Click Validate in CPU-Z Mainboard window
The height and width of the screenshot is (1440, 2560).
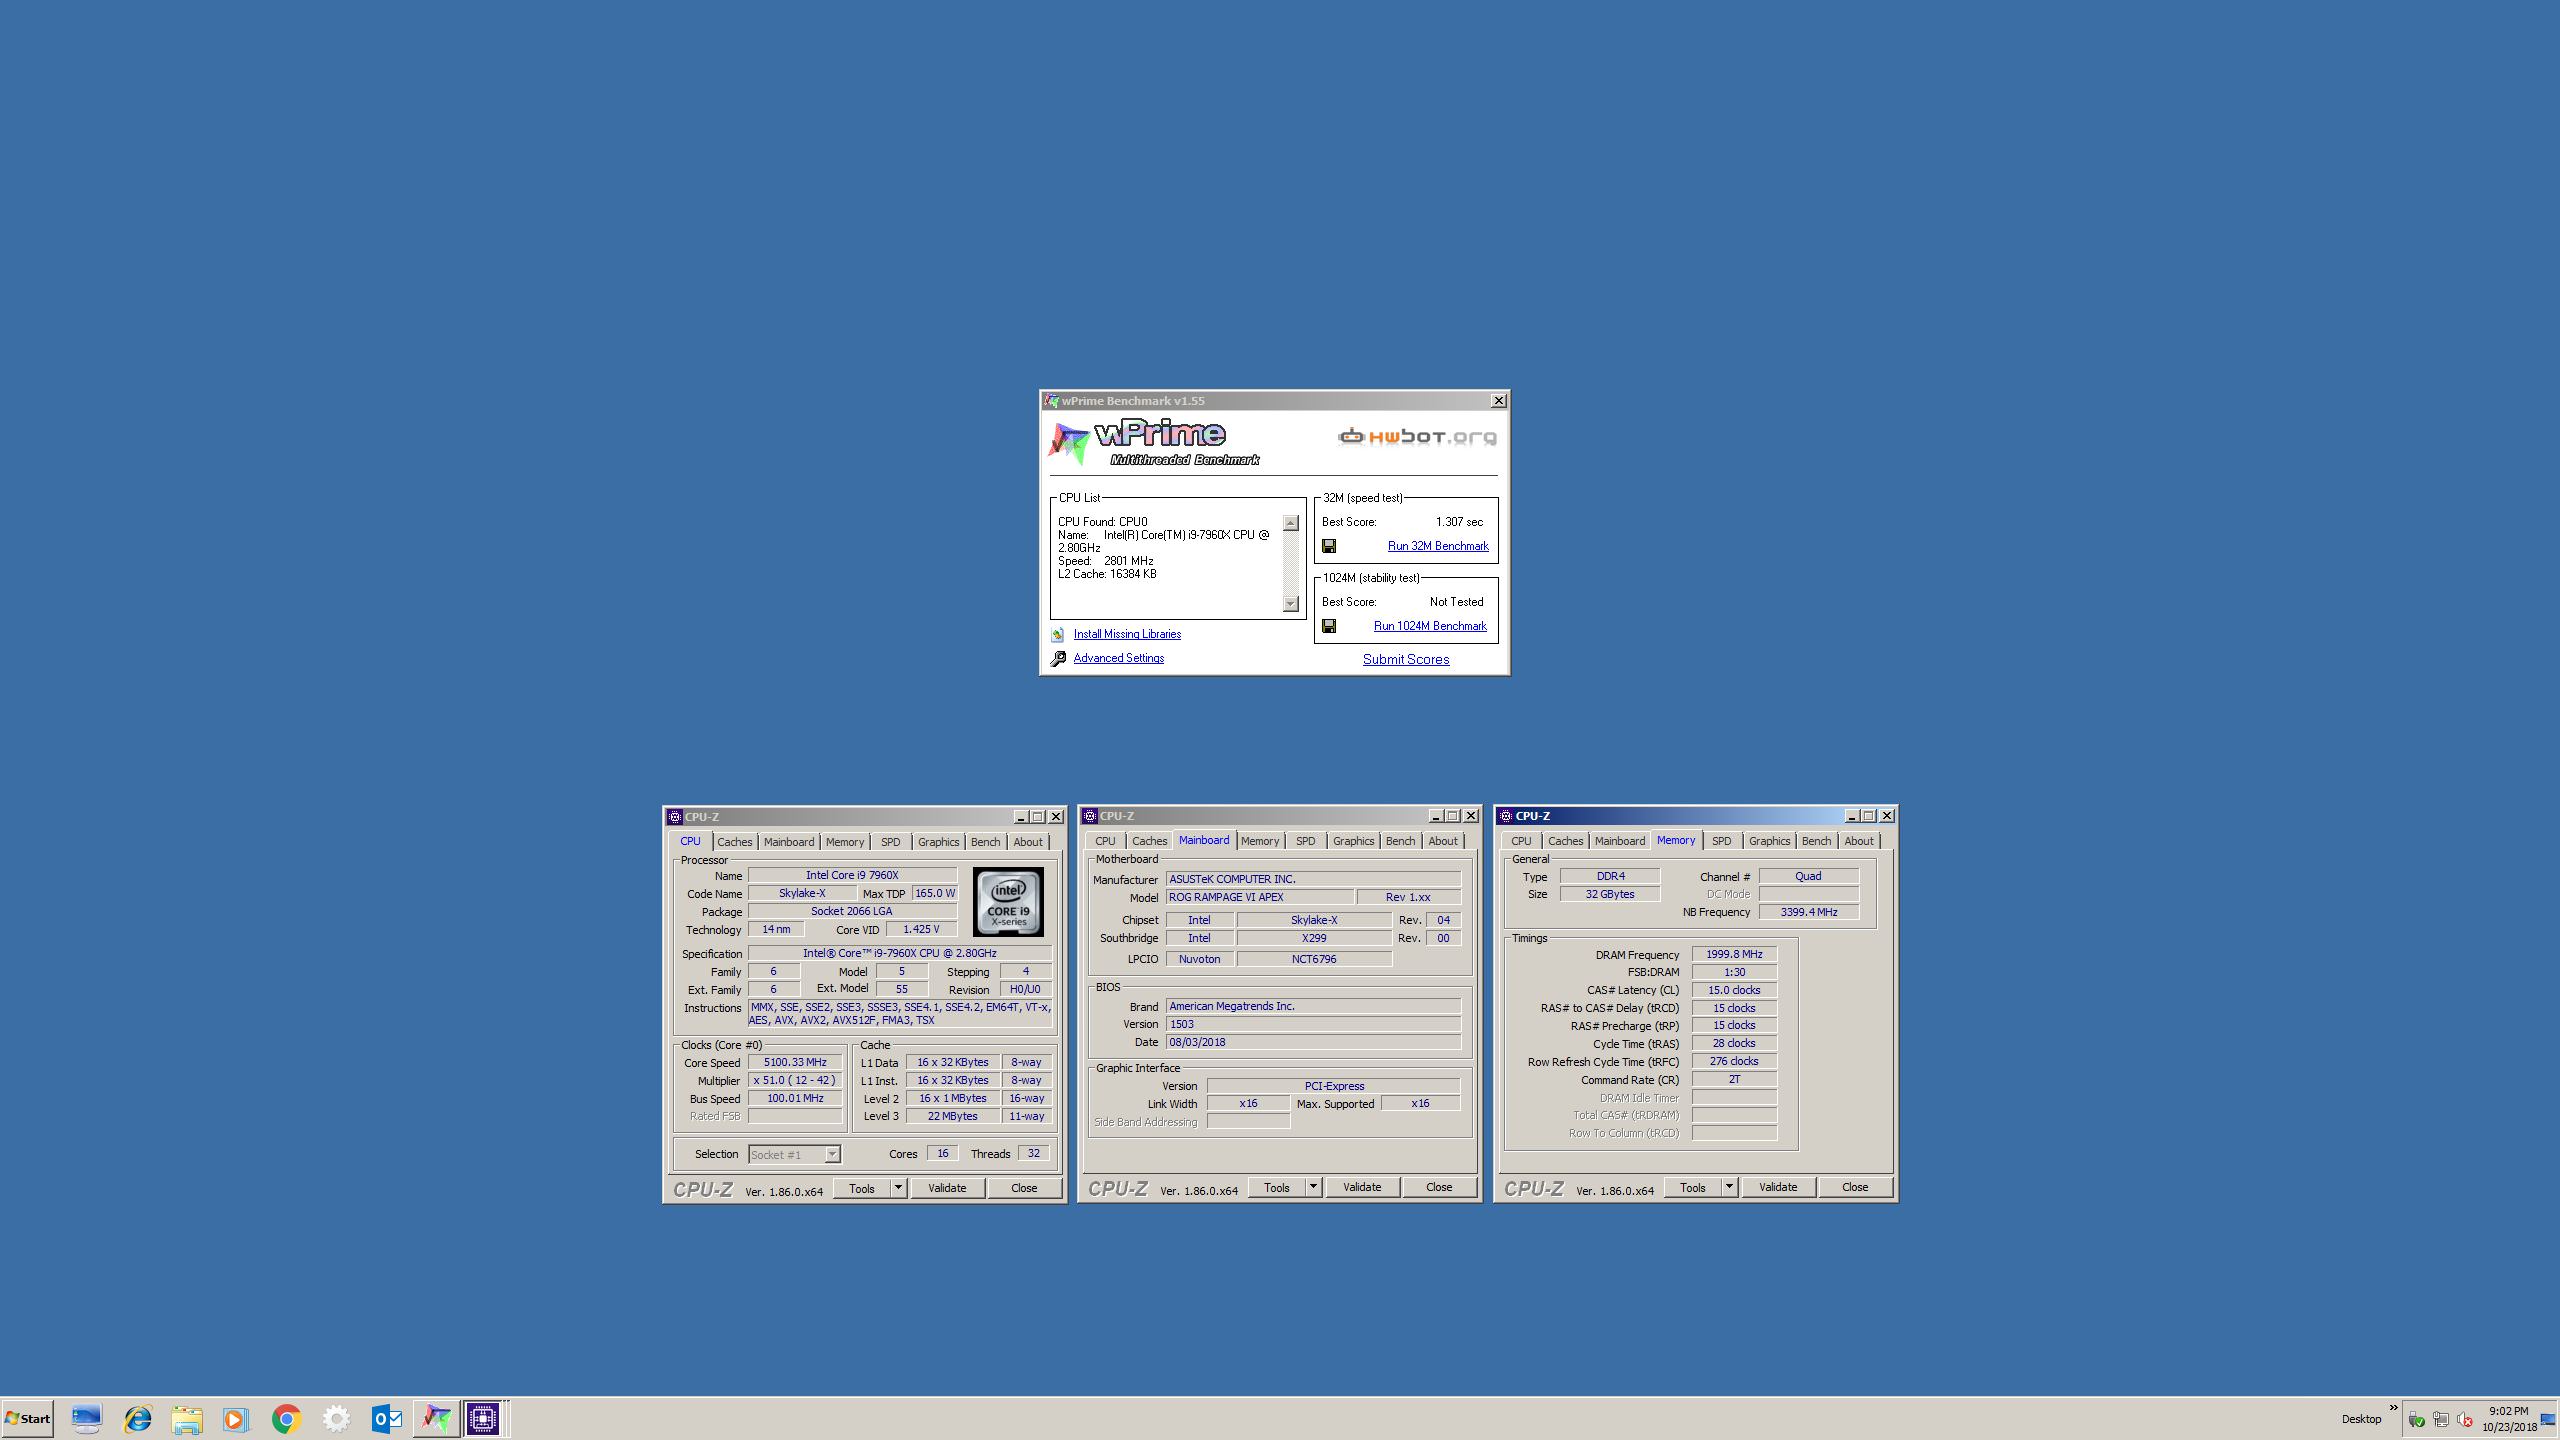(x=1362, y=1187)
